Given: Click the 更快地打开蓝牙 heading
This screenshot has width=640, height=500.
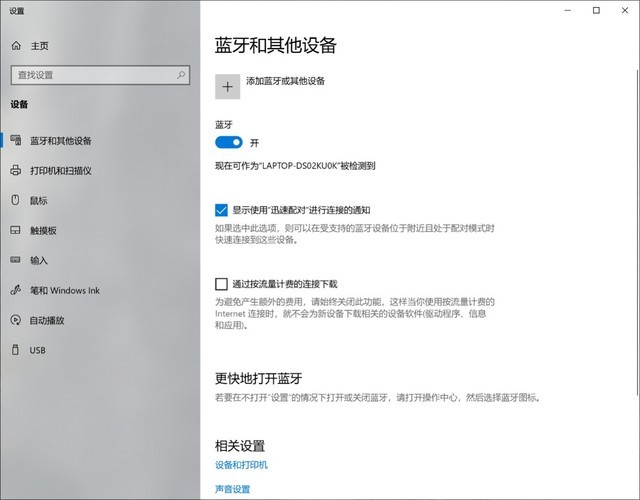Looking at the screenshot, I should pyautogui.click(x=258, y=378).
